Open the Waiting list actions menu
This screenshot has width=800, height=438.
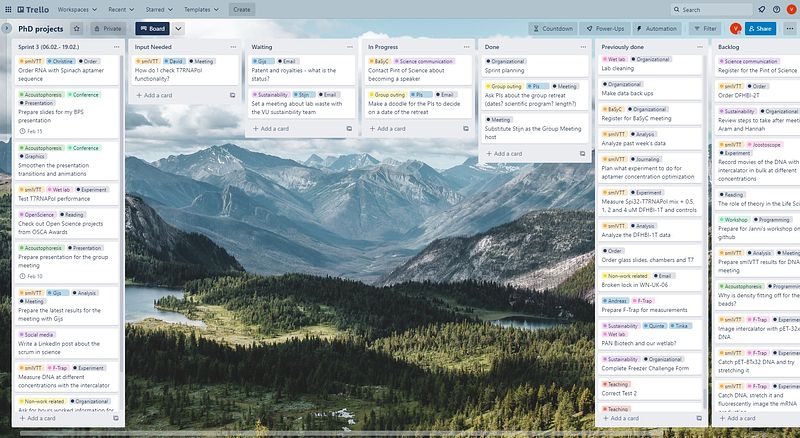[x=349, y=46]
